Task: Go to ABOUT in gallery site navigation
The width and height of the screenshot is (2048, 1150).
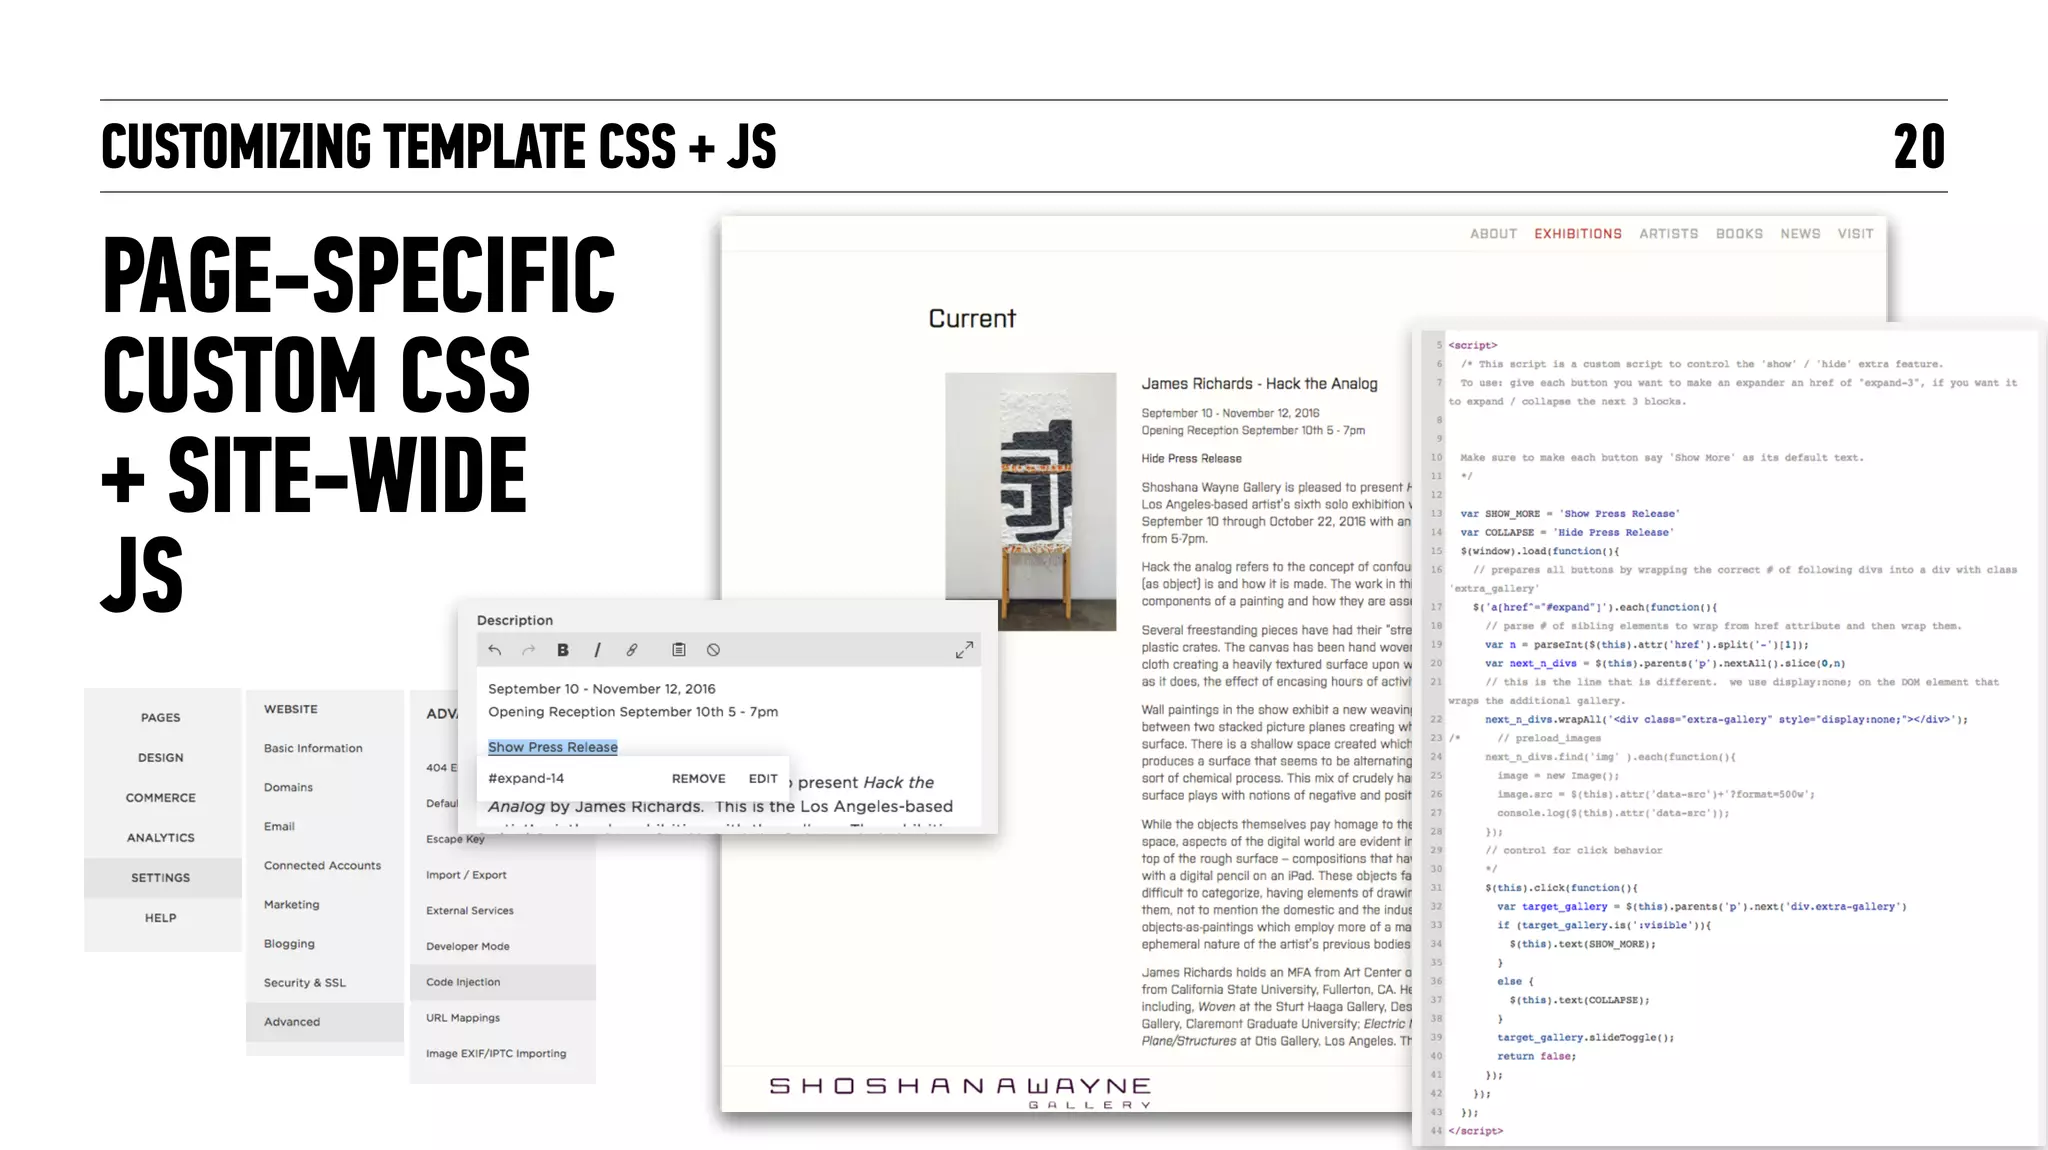Action: (x=1494, y=233)
